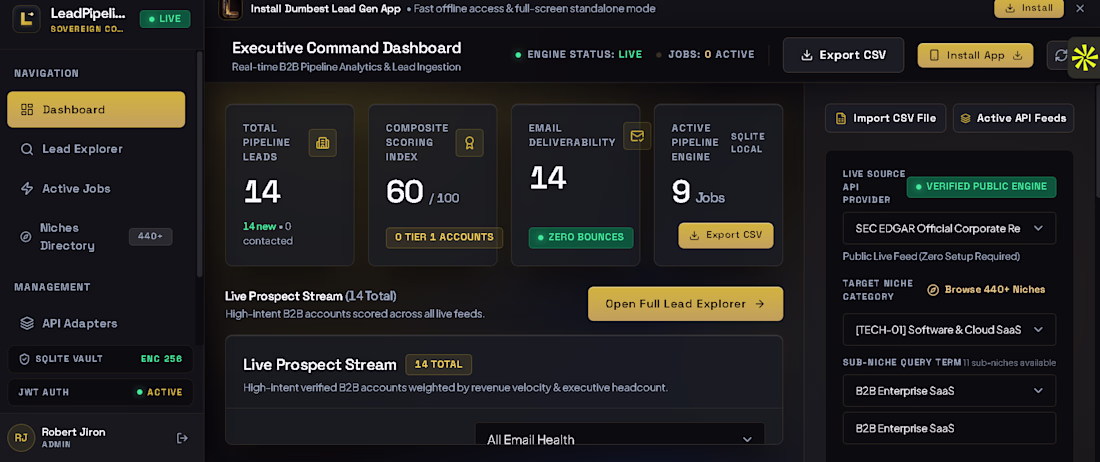Click the Niches Directory compass icon

point(25,237)
